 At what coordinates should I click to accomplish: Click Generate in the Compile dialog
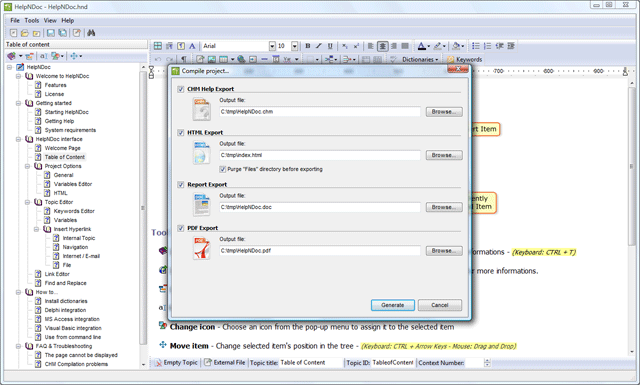click(x=393, y=305)
